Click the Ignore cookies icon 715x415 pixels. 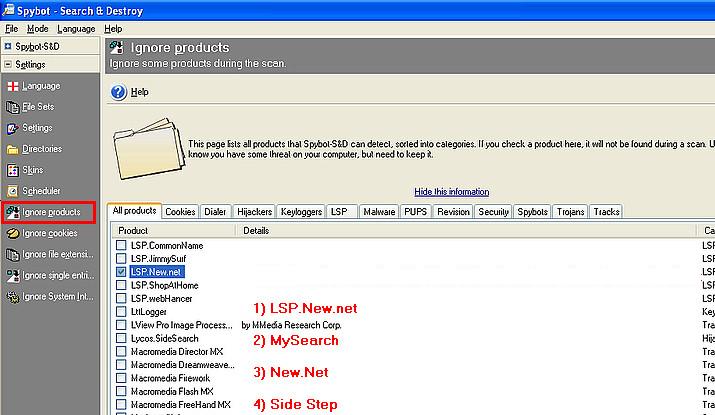click(13, 233)
